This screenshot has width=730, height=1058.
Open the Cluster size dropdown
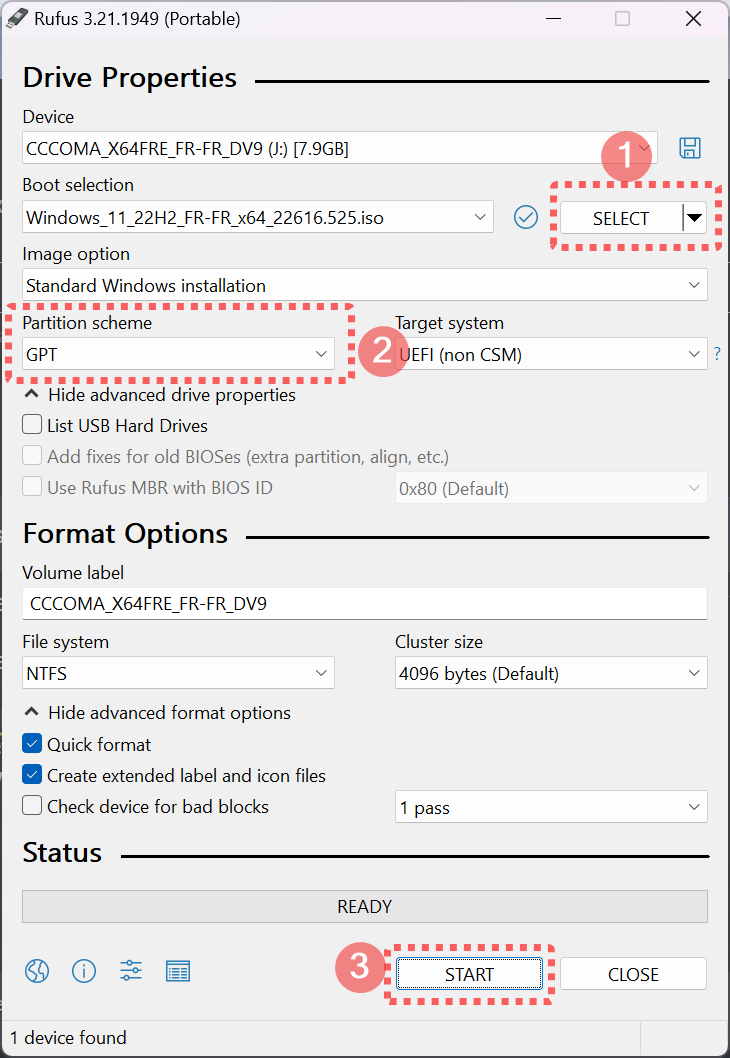click(551, 673)
